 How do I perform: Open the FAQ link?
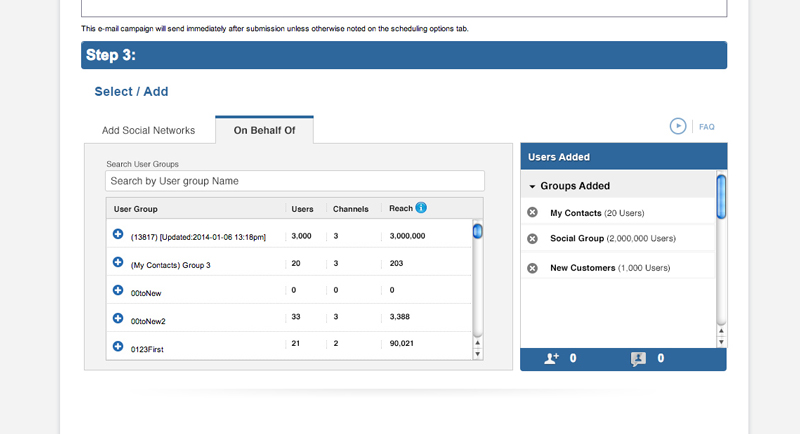click(x=706, y=127)
